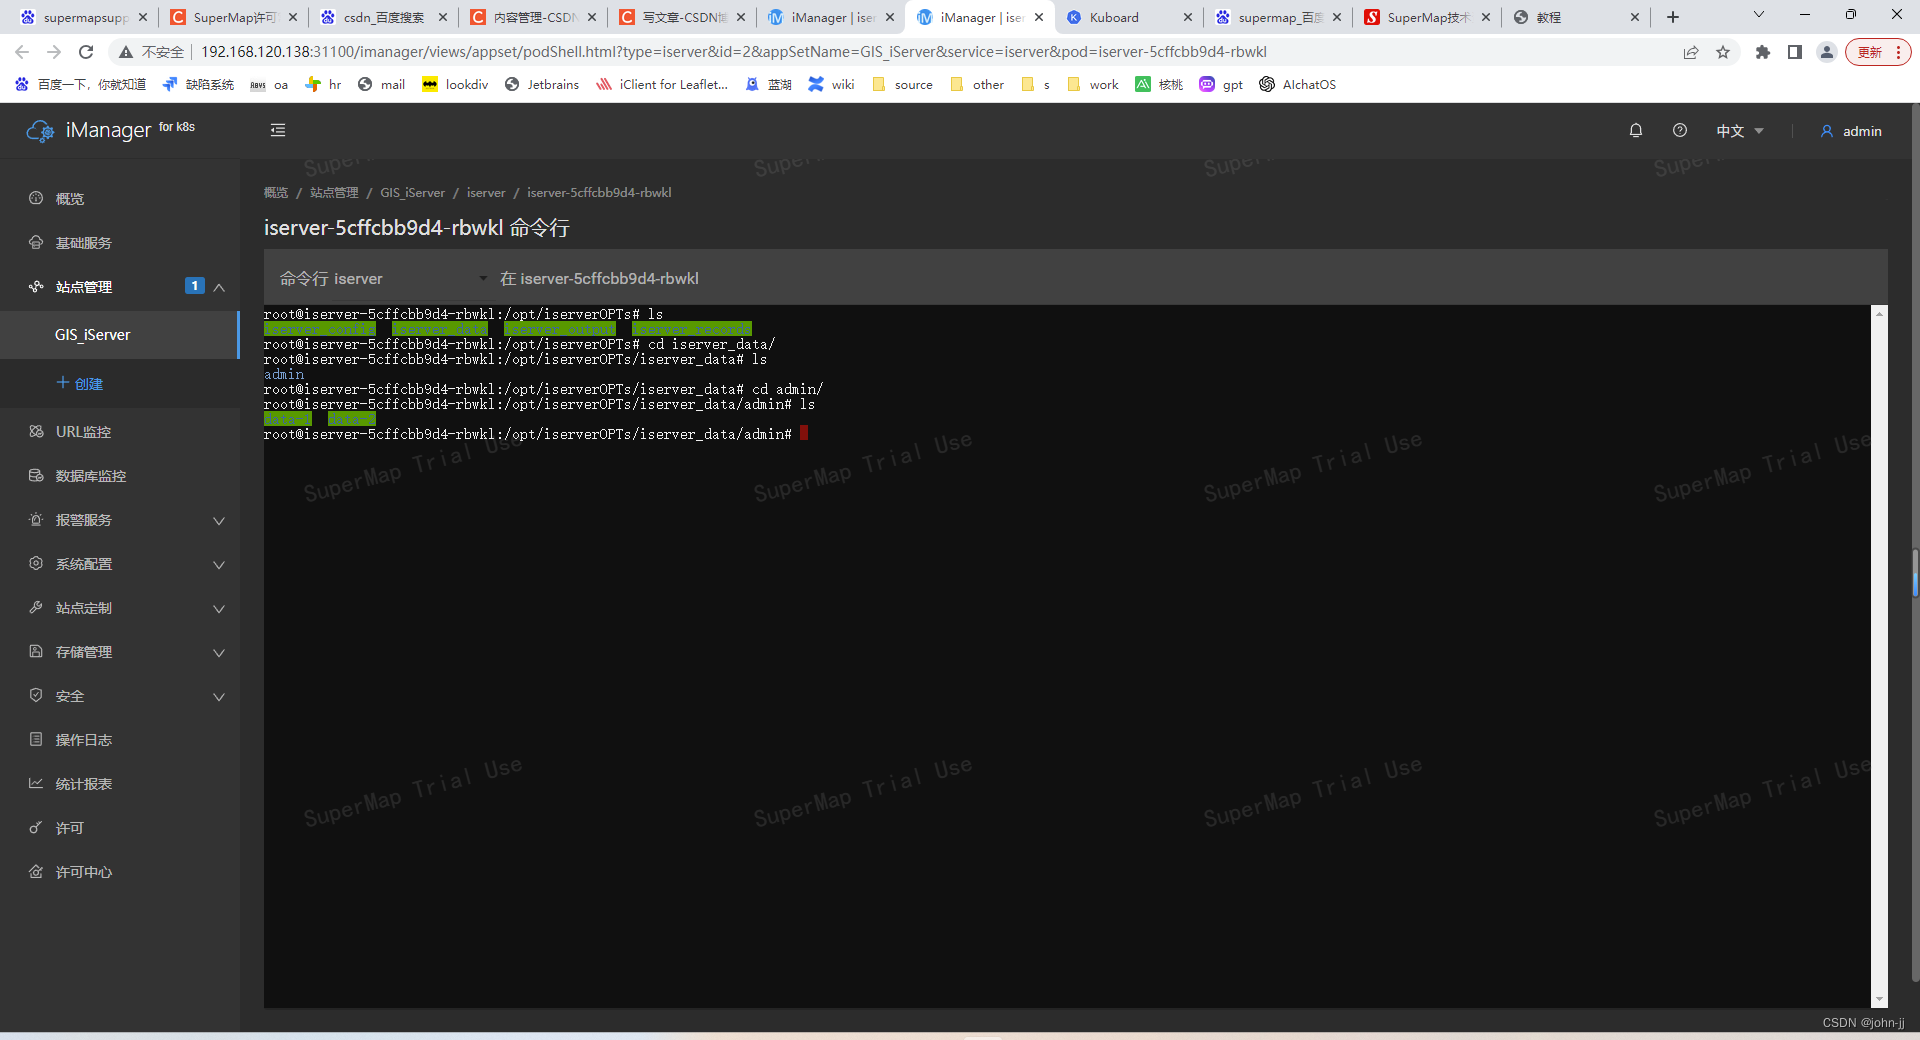Image resolution: width=1920 pixels, height=1040 pixels.
Task: Click the terminal scrollbar up arrow
Action: [1880, 313]
